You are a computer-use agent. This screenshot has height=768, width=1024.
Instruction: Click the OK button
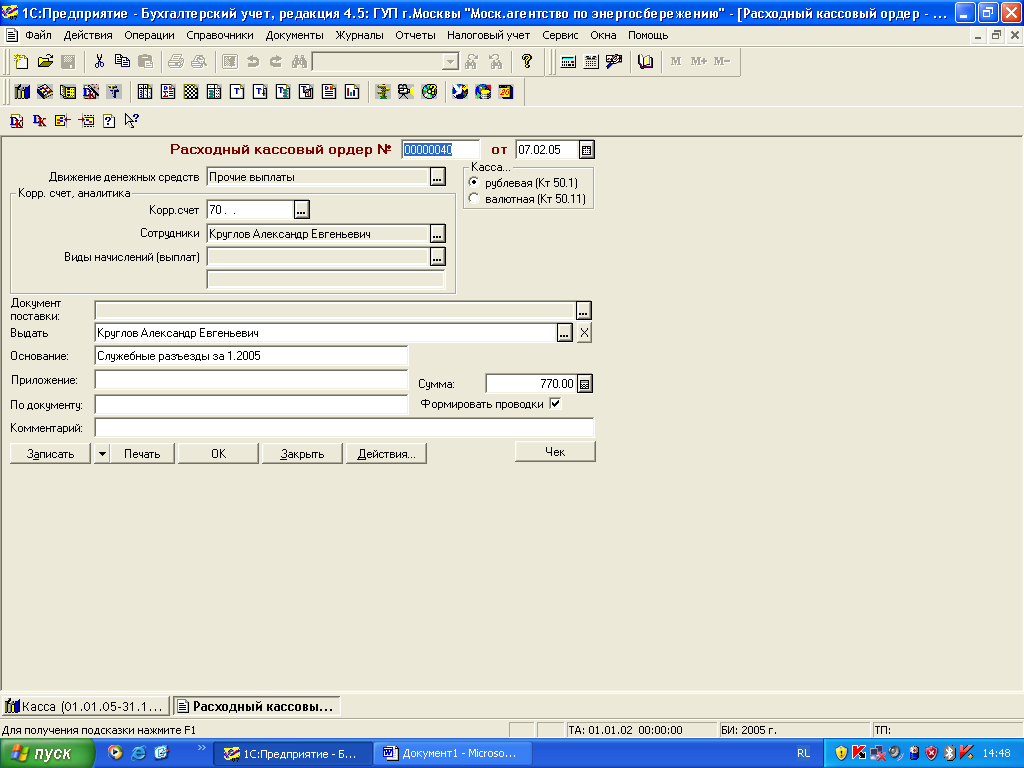coord(219,454)
